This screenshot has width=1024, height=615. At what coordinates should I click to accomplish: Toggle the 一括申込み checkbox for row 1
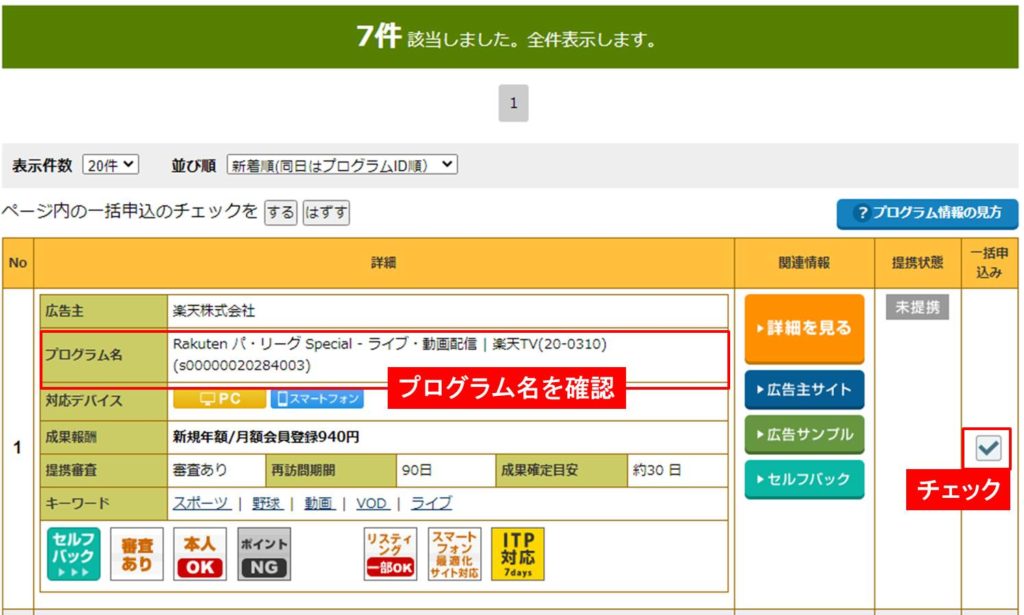pos(988,448)
